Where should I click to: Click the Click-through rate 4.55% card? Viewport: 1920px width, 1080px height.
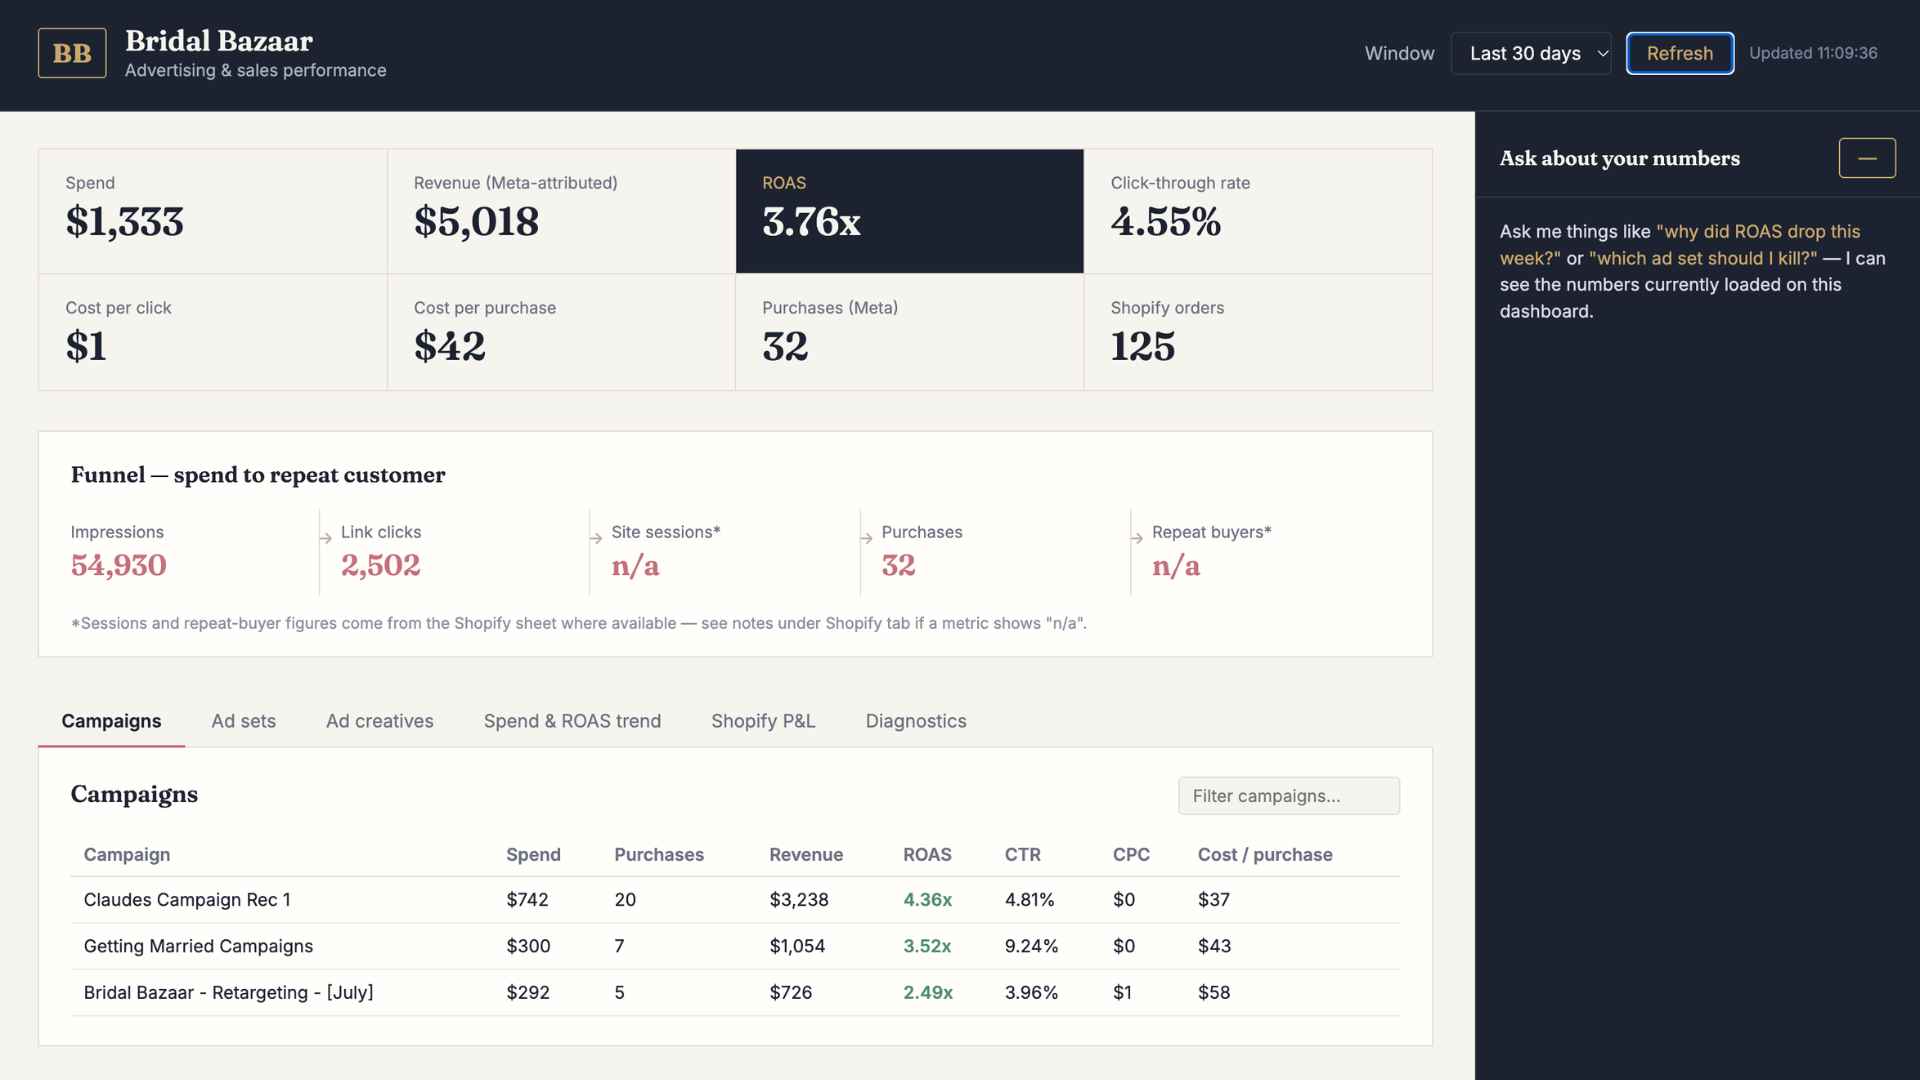coord(1258,211)
